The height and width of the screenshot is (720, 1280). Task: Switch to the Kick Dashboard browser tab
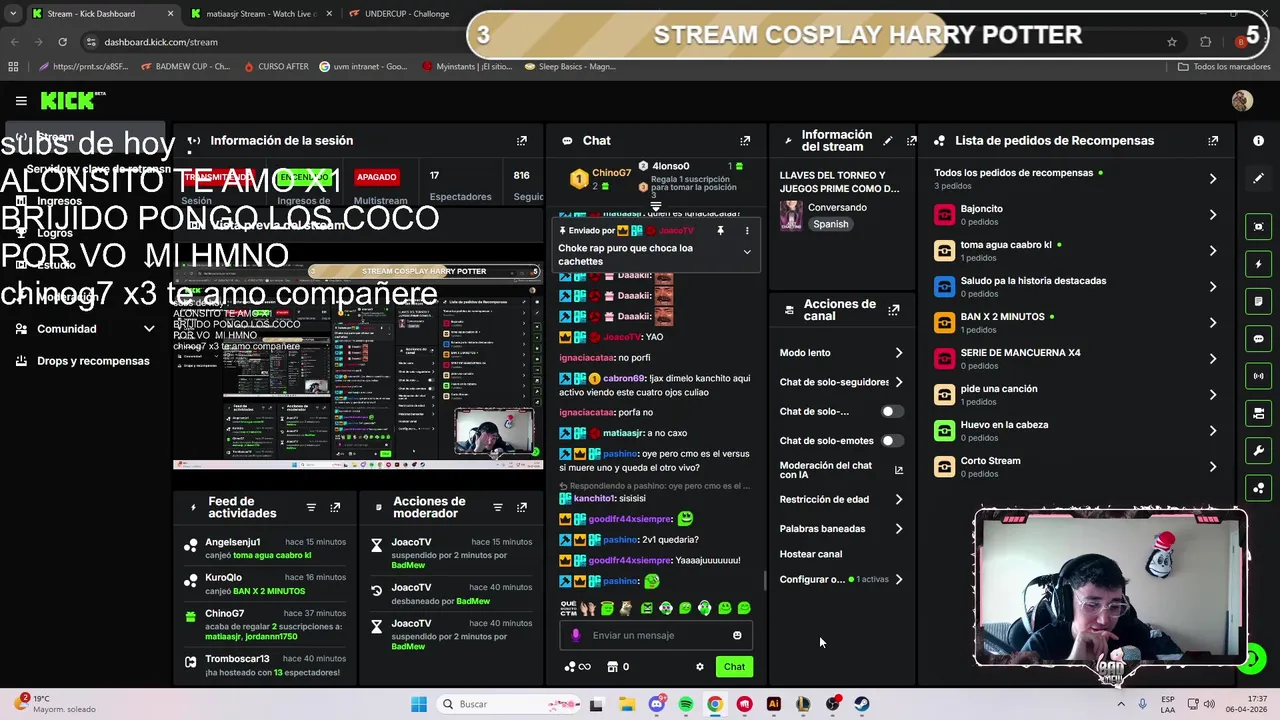[x=102, y=14]
